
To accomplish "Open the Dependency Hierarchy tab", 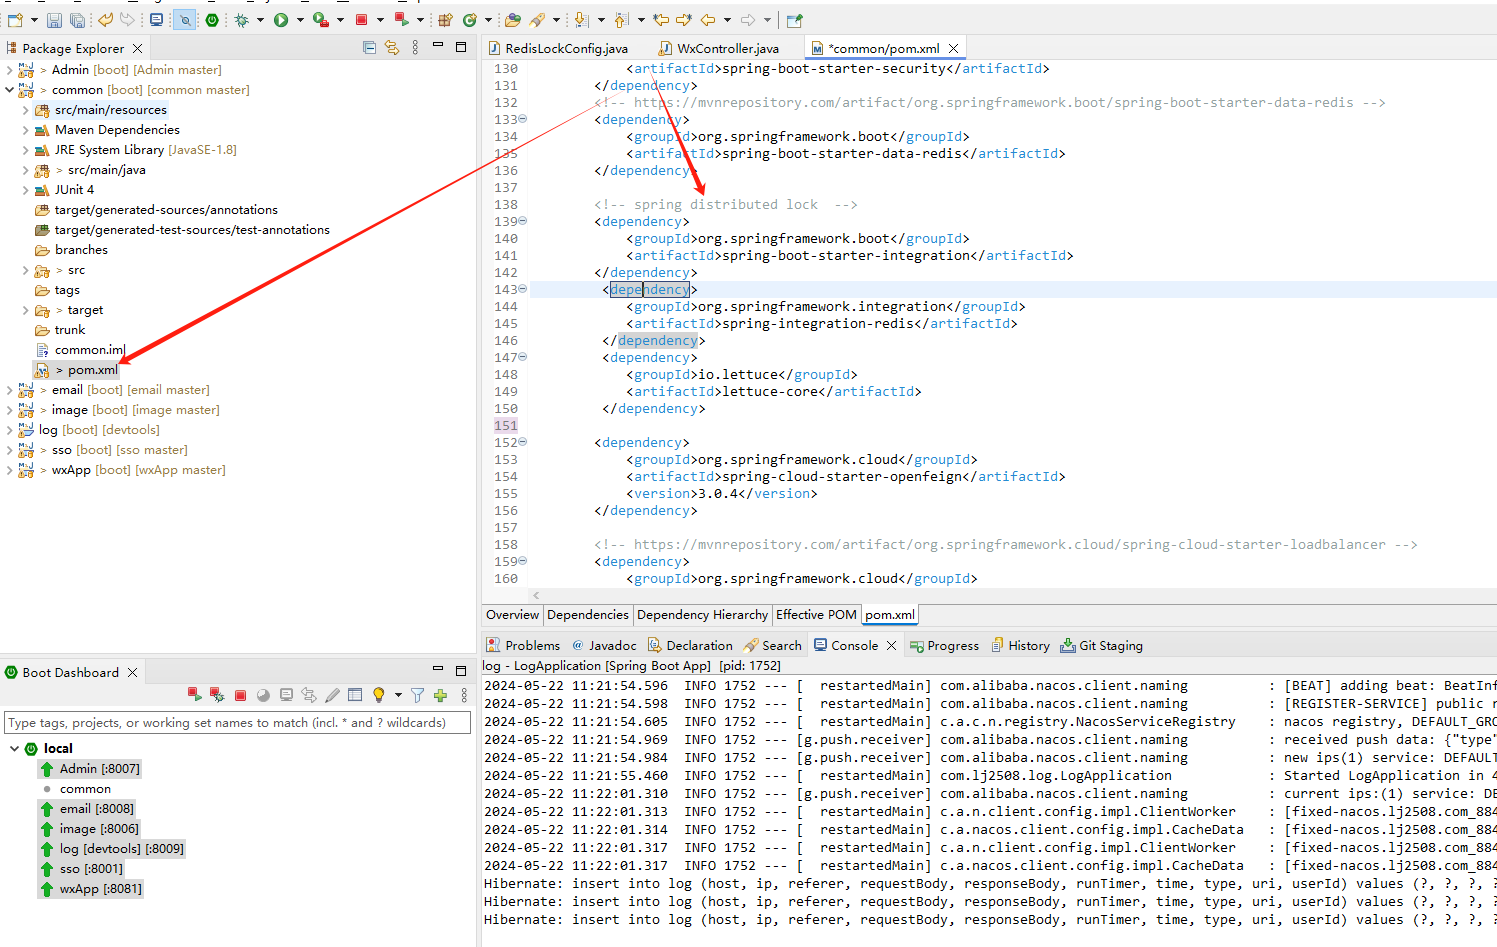I will (702, 615).
